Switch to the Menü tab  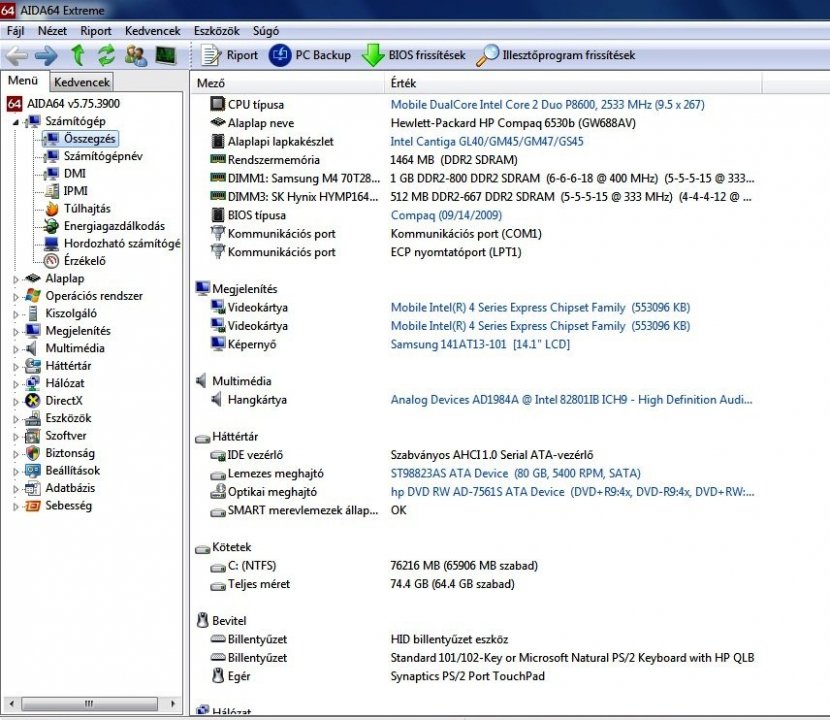23,81
